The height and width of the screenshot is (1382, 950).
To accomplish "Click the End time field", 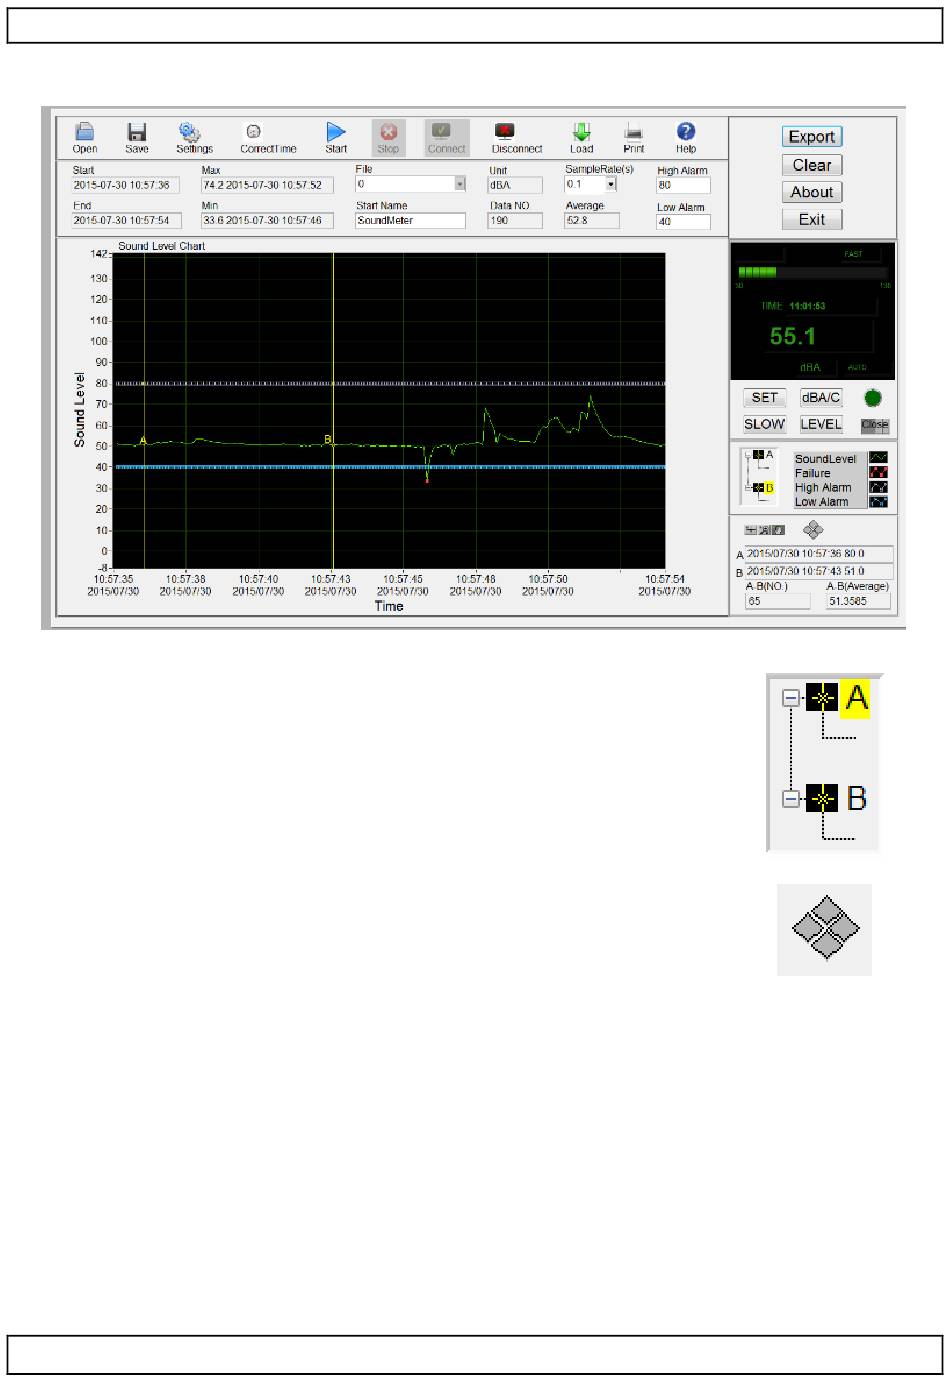I will pyautogui.click(x=126, y=220).
